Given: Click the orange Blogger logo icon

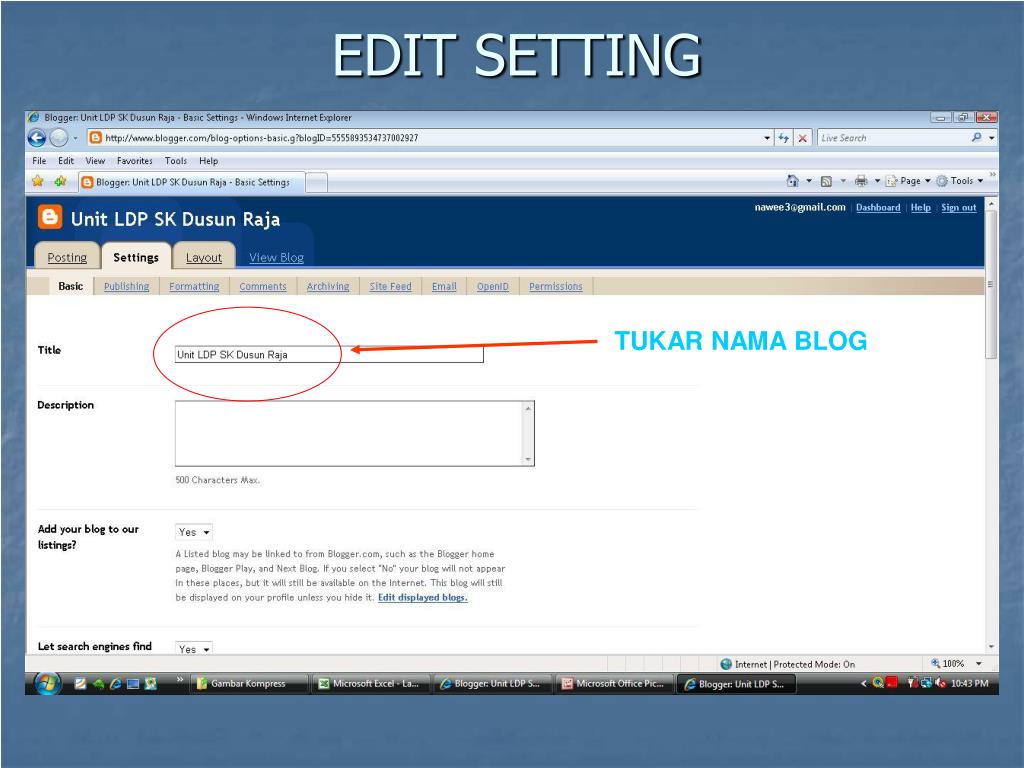Looking at the screenshot, I should pyautogui.click(x=50, y=217).
